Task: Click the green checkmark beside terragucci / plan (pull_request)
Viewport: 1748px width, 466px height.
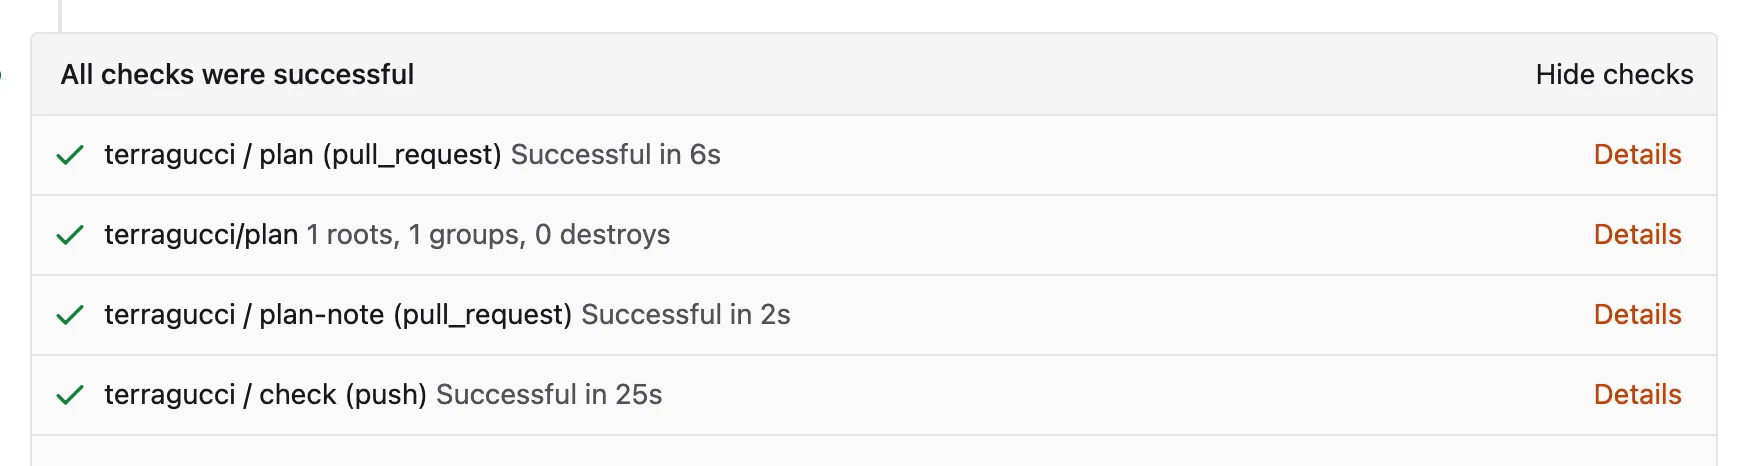Action: point(70,155)
